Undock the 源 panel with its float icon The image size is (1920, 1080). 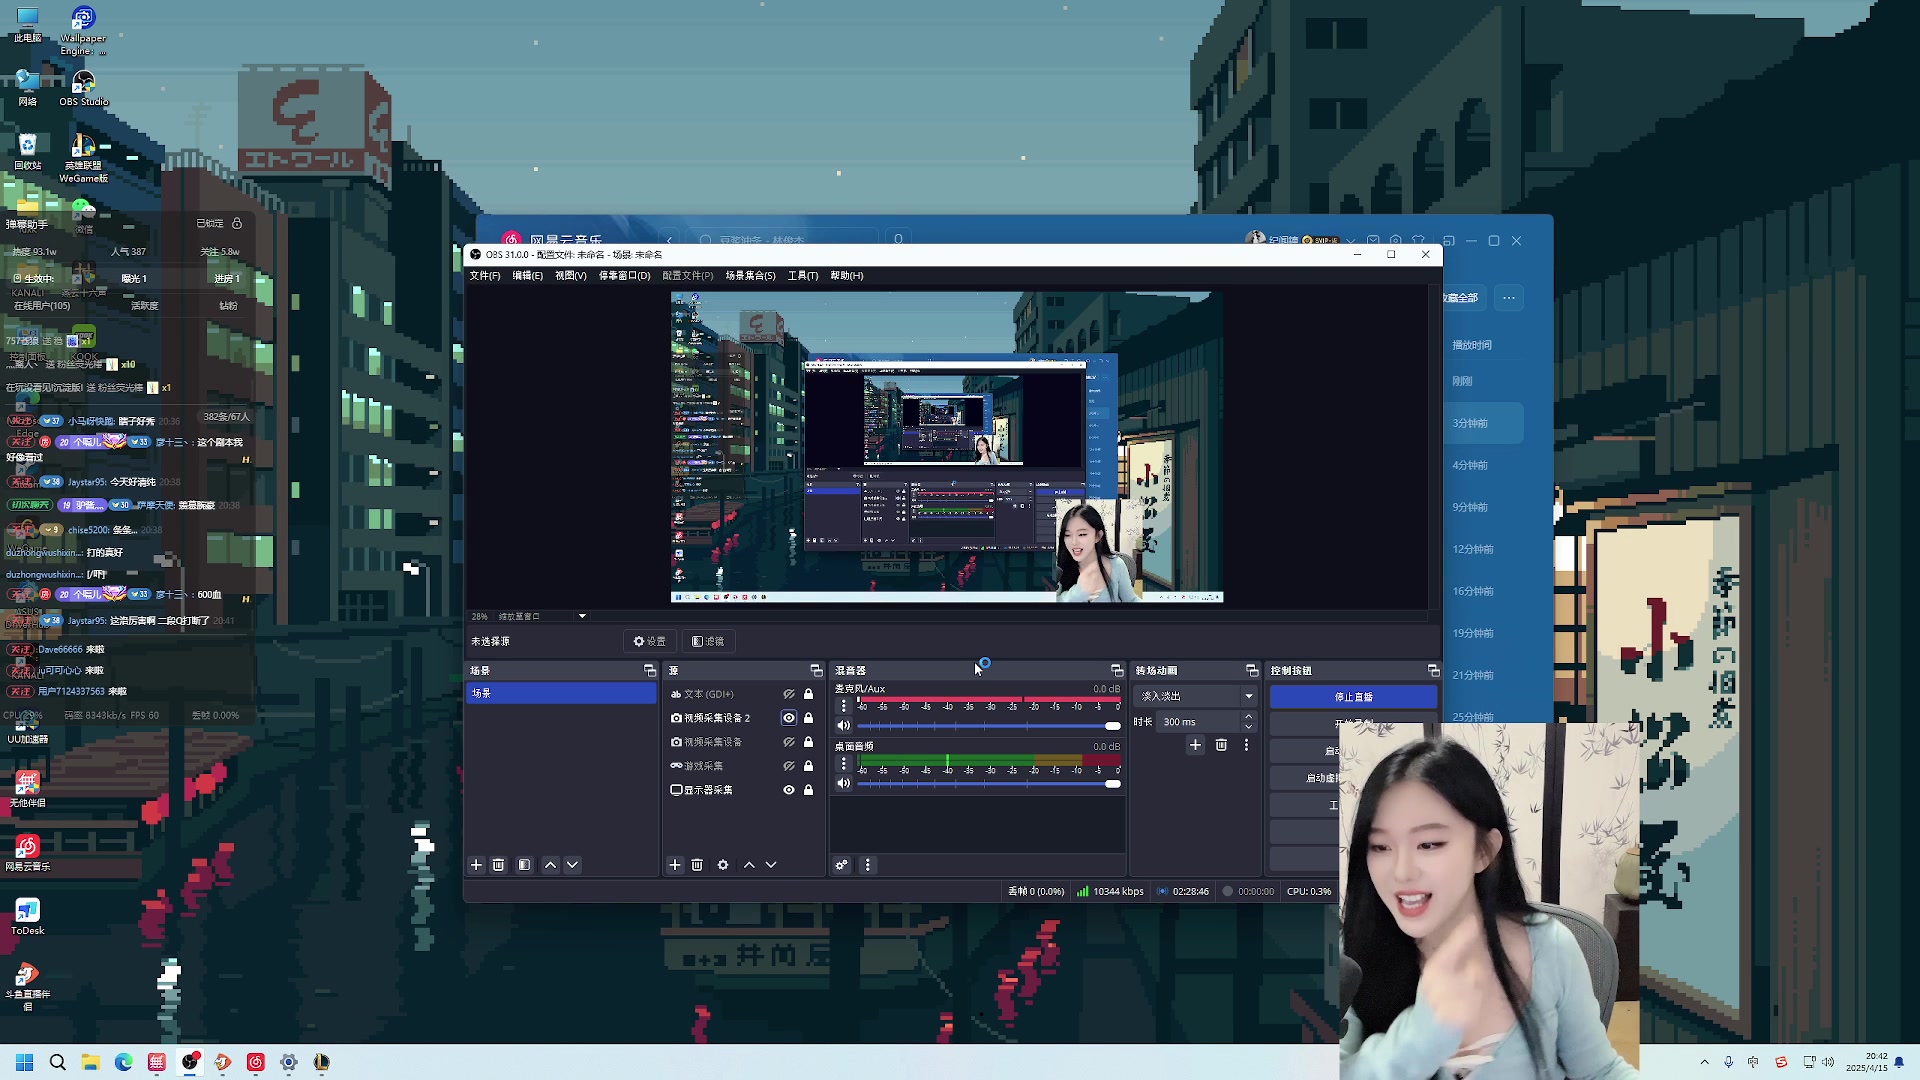coord(816,670)
